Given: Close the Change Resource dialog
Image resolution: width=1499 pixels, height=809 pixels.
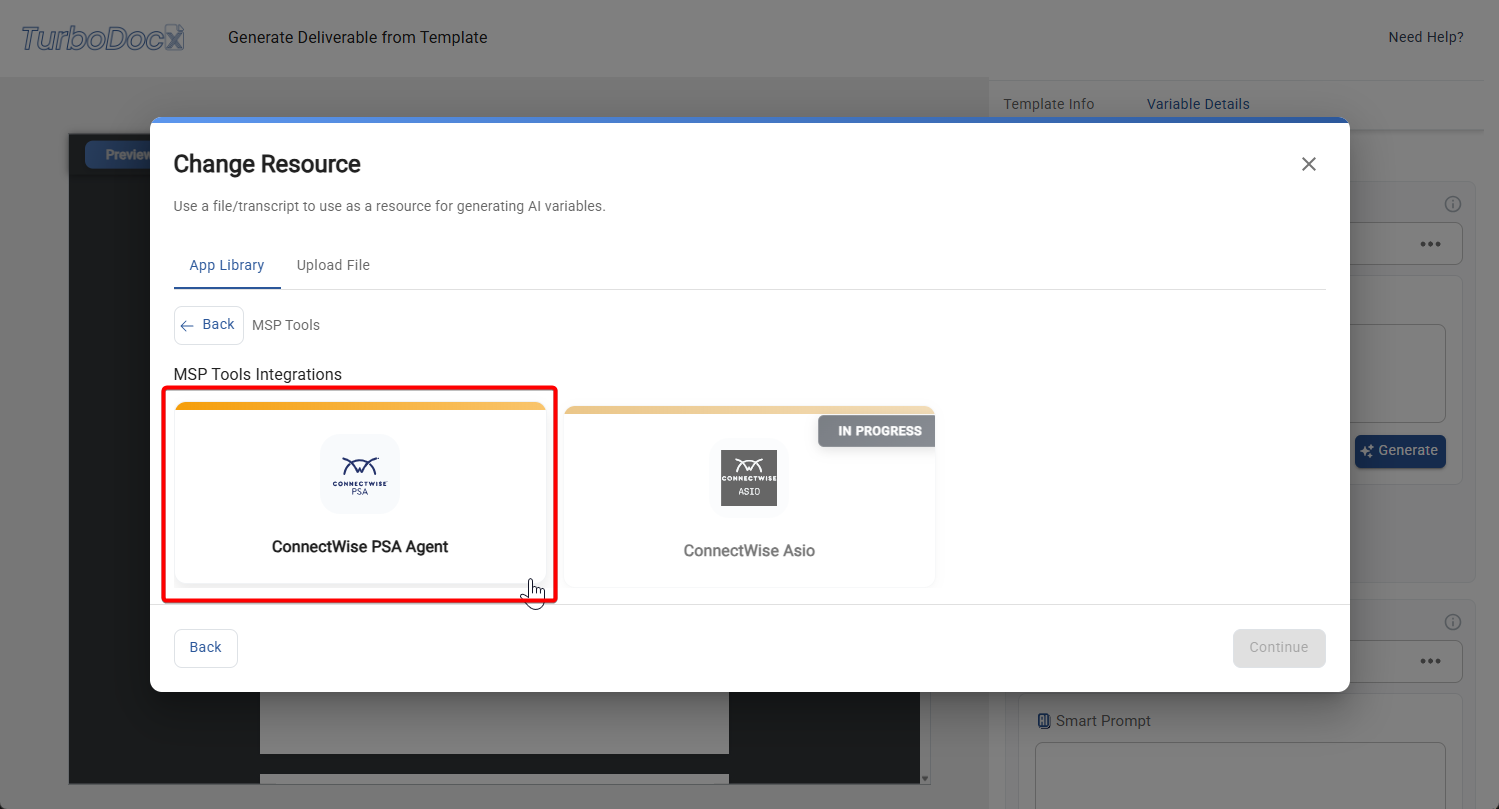Looking at the screenshot, I should [x=1308, y=164].
